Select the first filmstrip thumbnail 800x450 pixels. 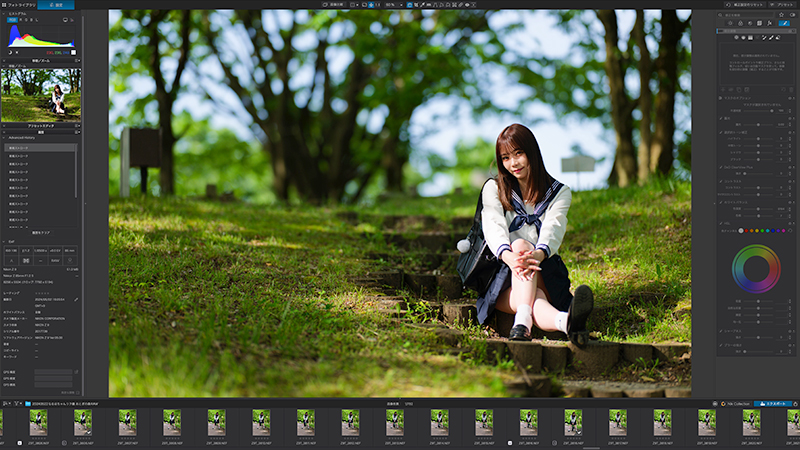click(38, 423)
